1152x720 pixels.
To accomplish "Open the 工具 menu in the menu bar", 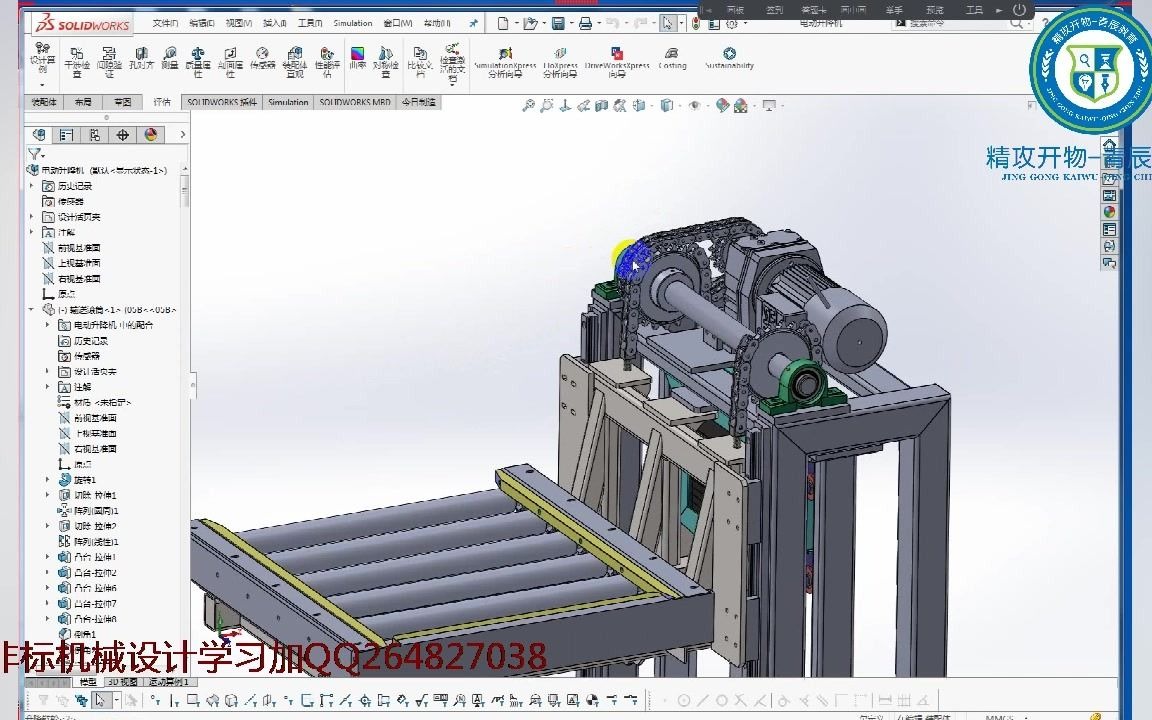I will (x=313, y=22).
